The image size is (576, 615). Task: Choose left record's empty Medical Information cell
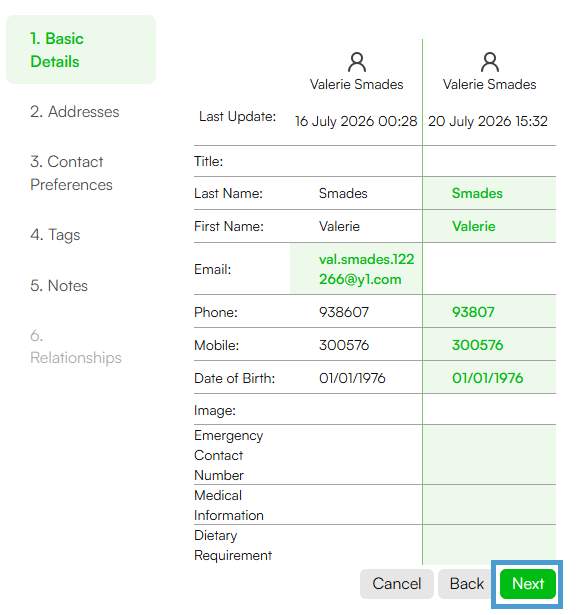(x=356, y=505)
